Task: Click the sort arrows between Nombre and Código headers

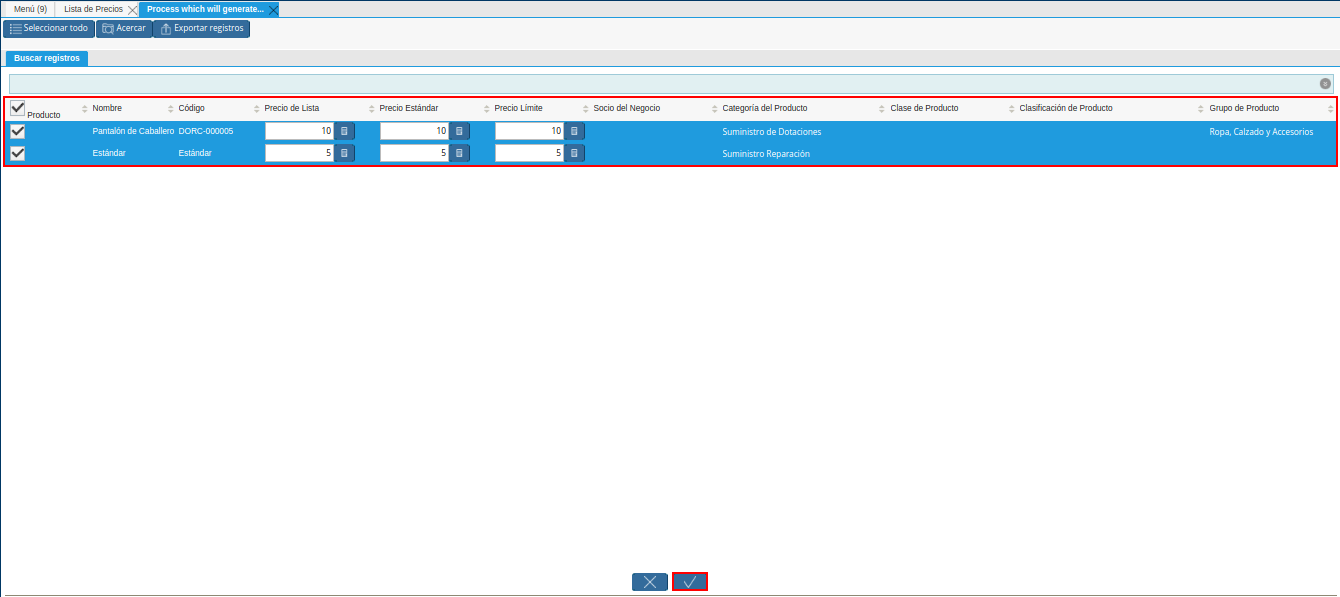Action: point(171,109)
